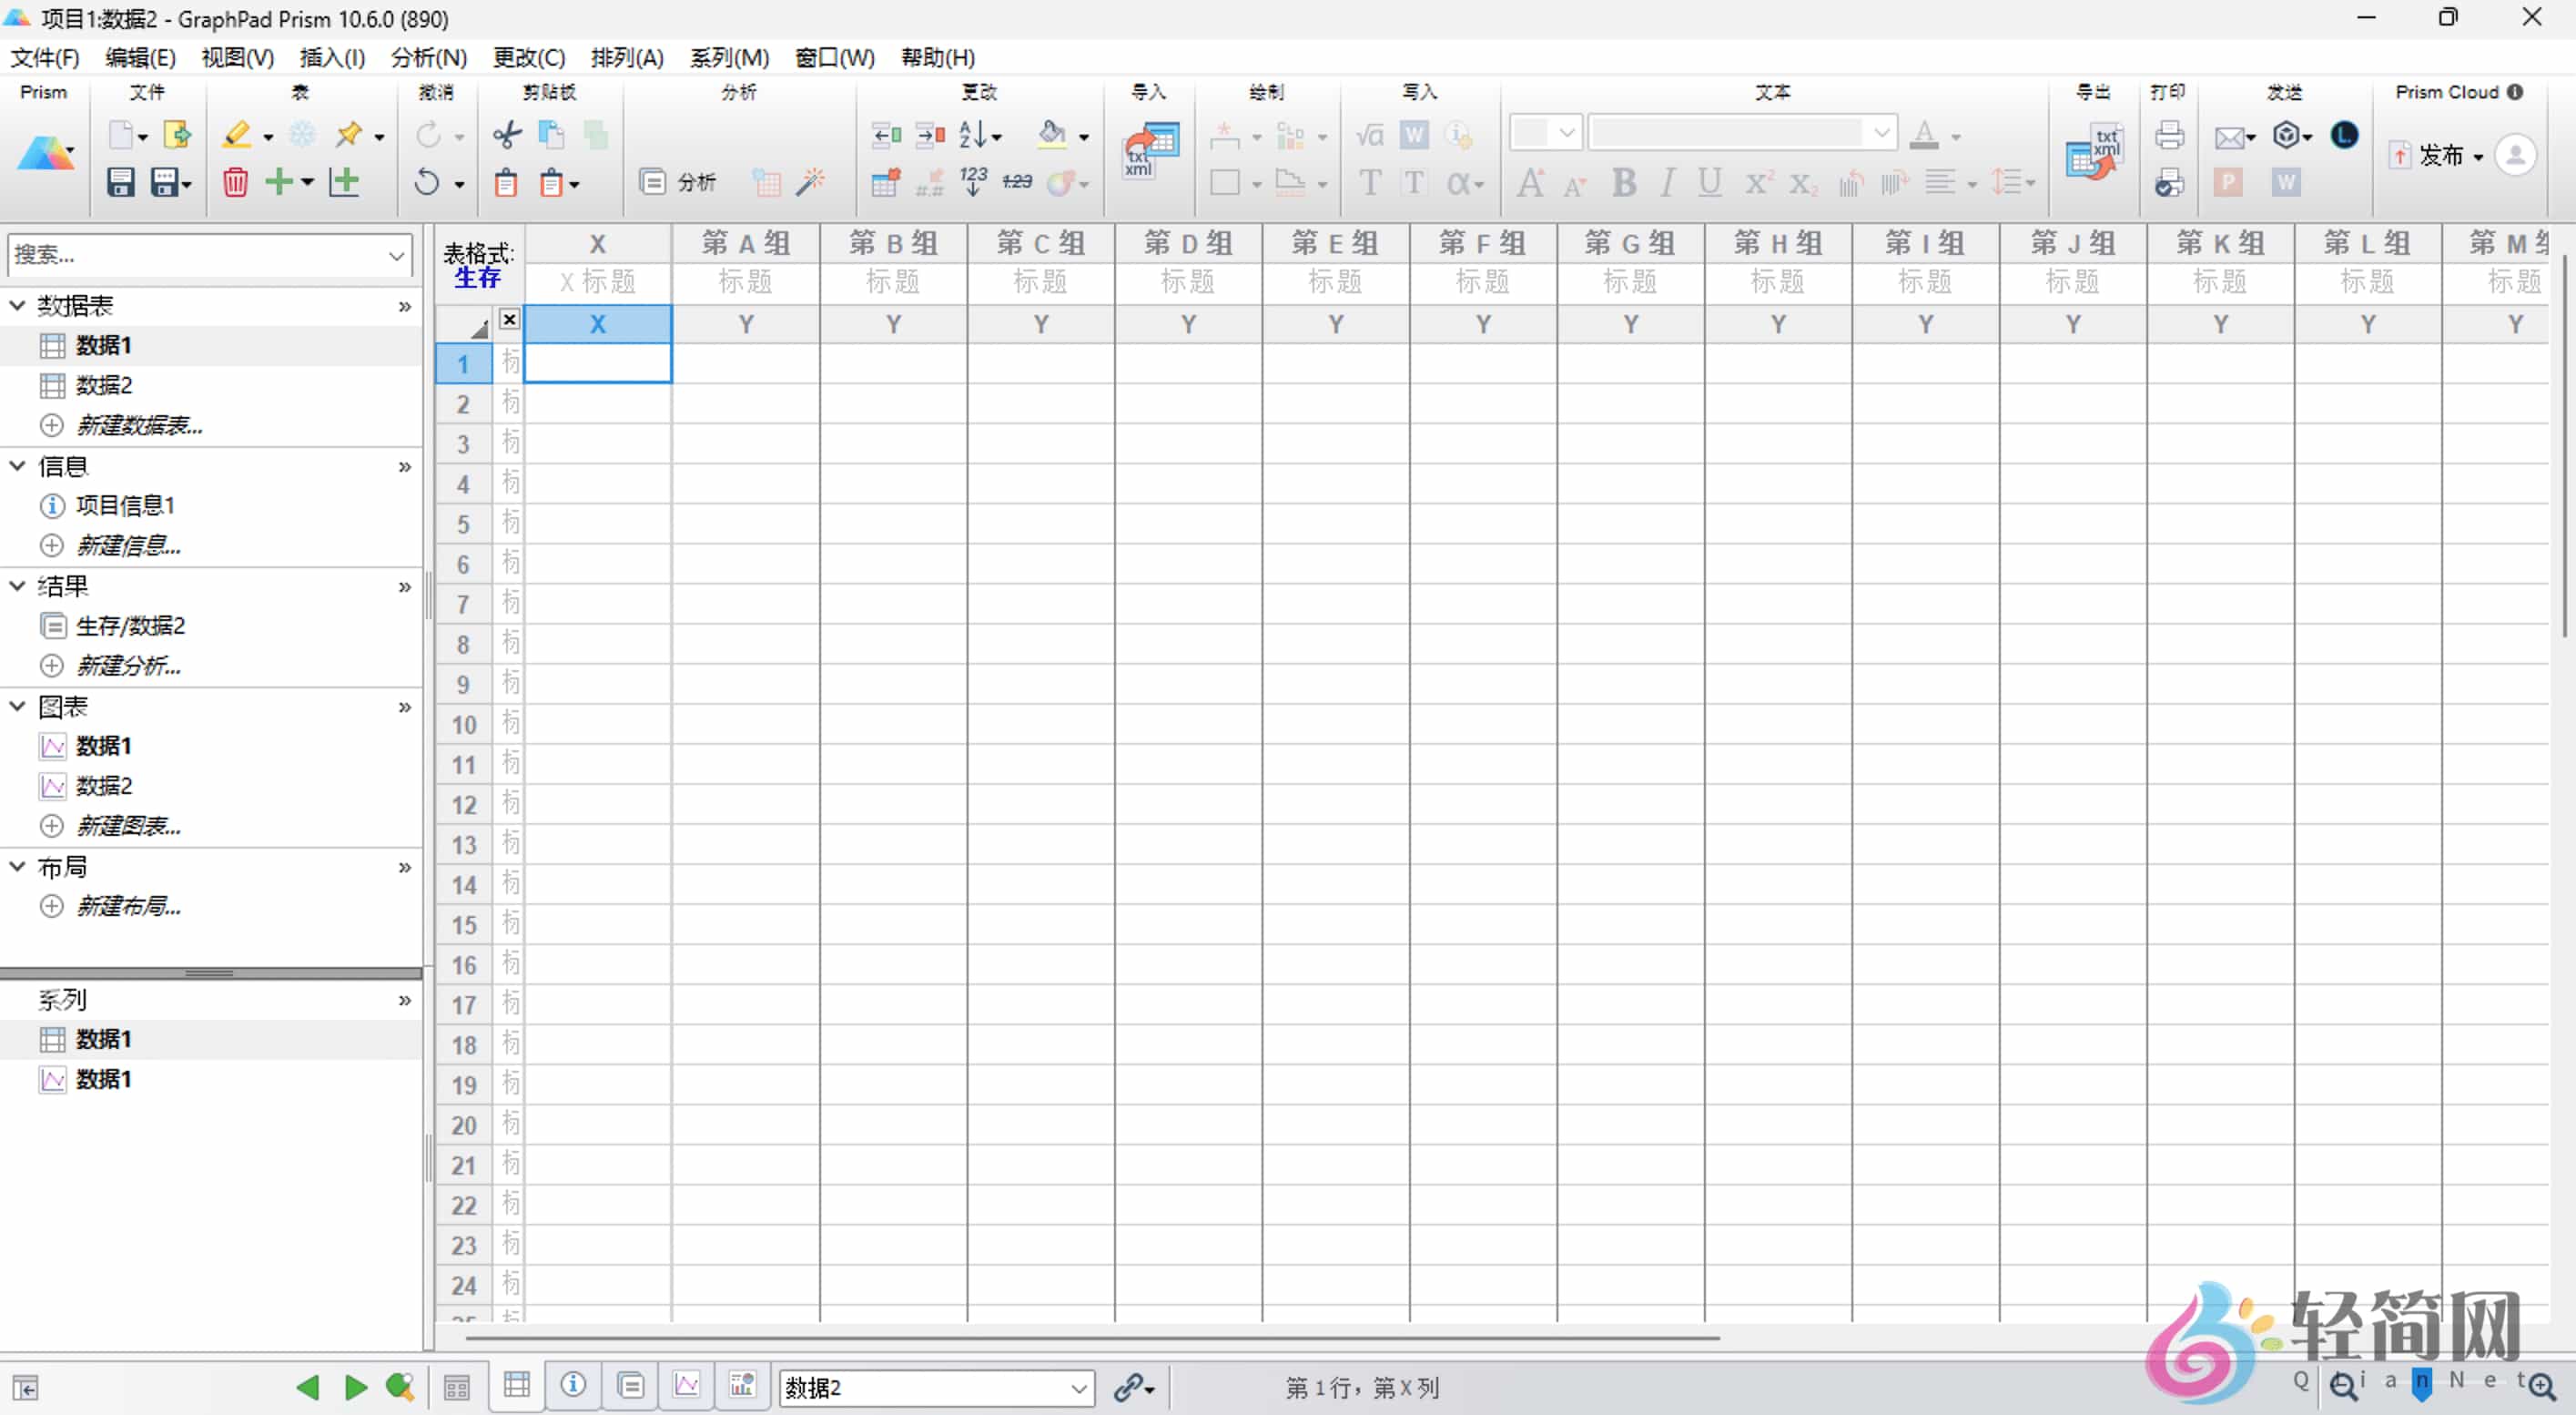This screenshot has width=2576, height=1415.
Task: Click the small X box beside column header
Action: click(x=509, y=319)
